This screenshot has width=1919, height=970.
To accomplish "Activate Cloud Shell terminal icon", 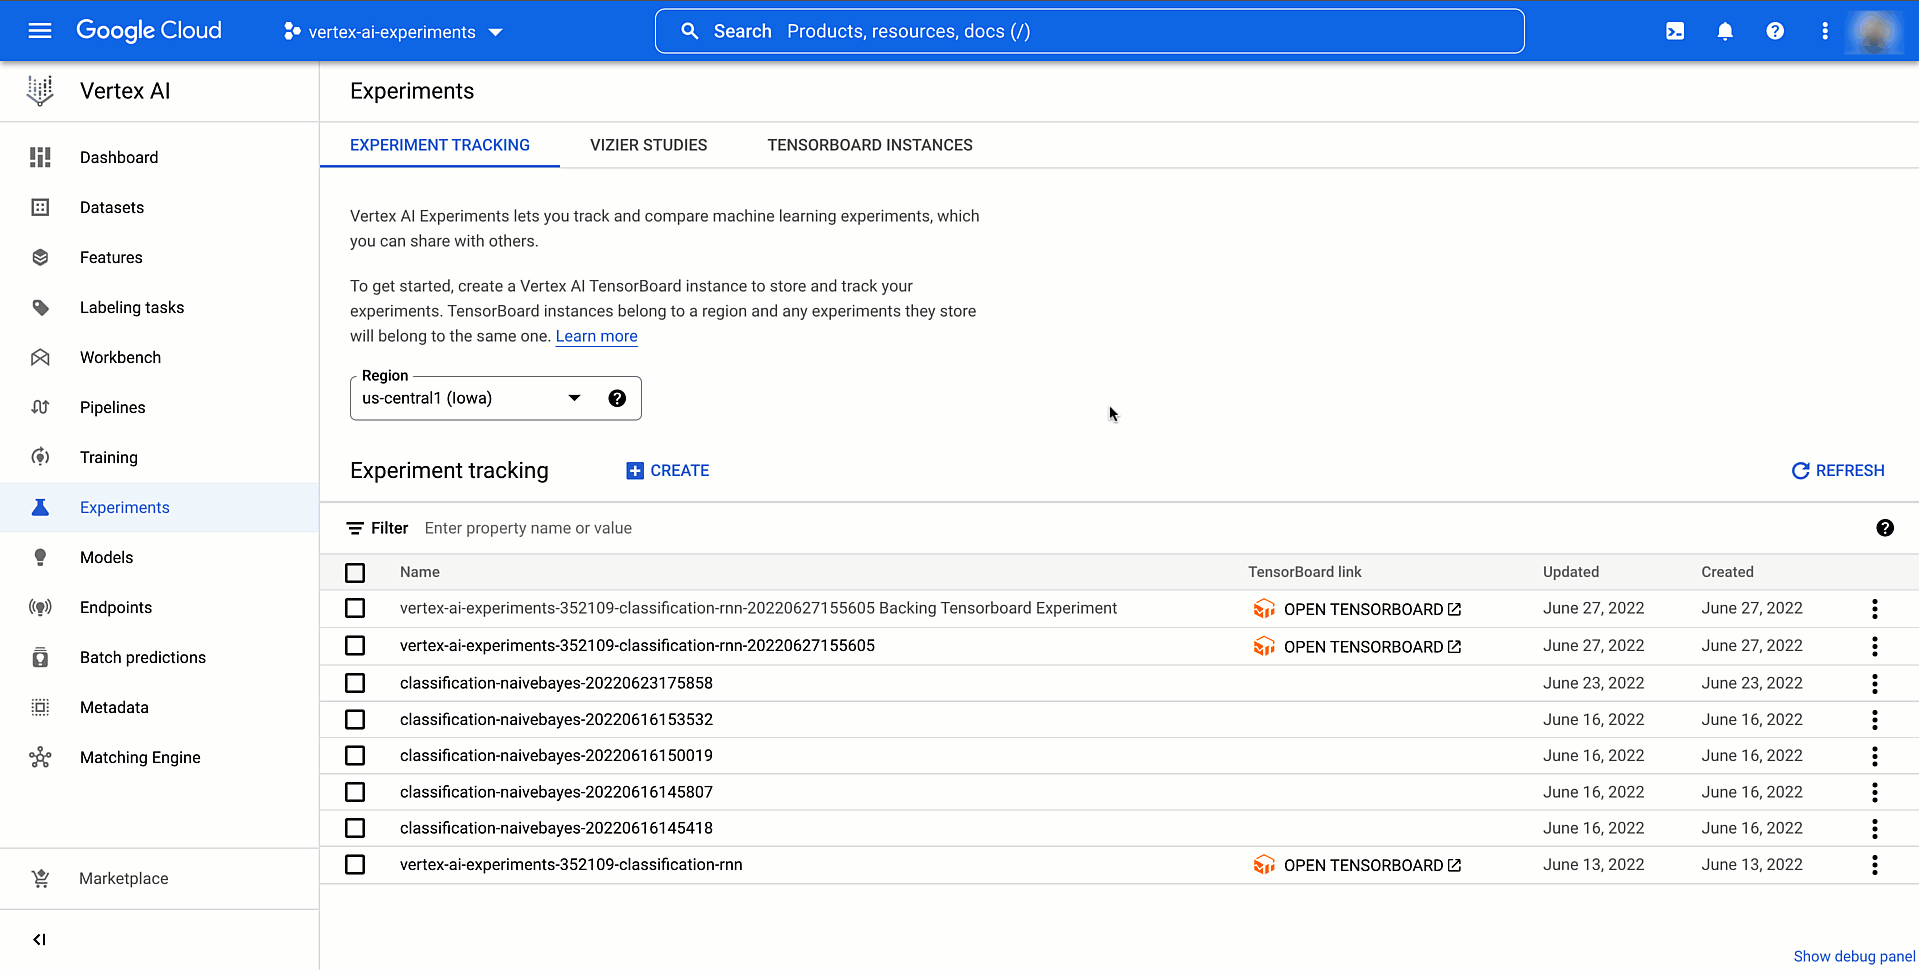I will [x=1675, y=31].
